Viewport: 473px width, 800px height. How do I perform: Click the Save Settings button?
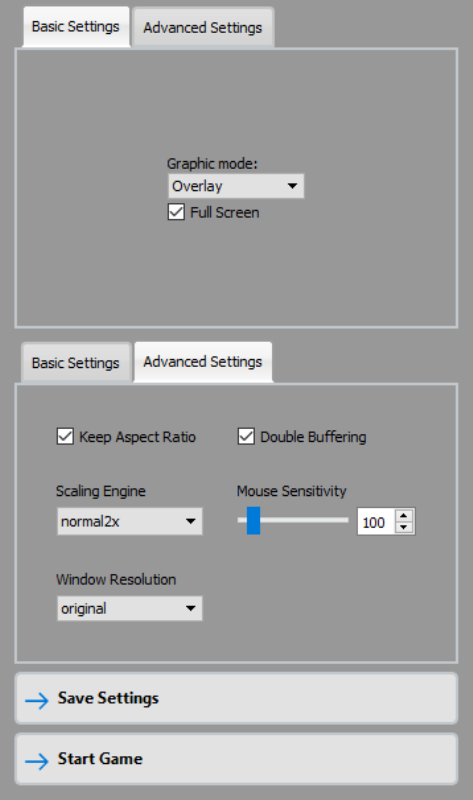pyautogui.click(x=236, y=698)
